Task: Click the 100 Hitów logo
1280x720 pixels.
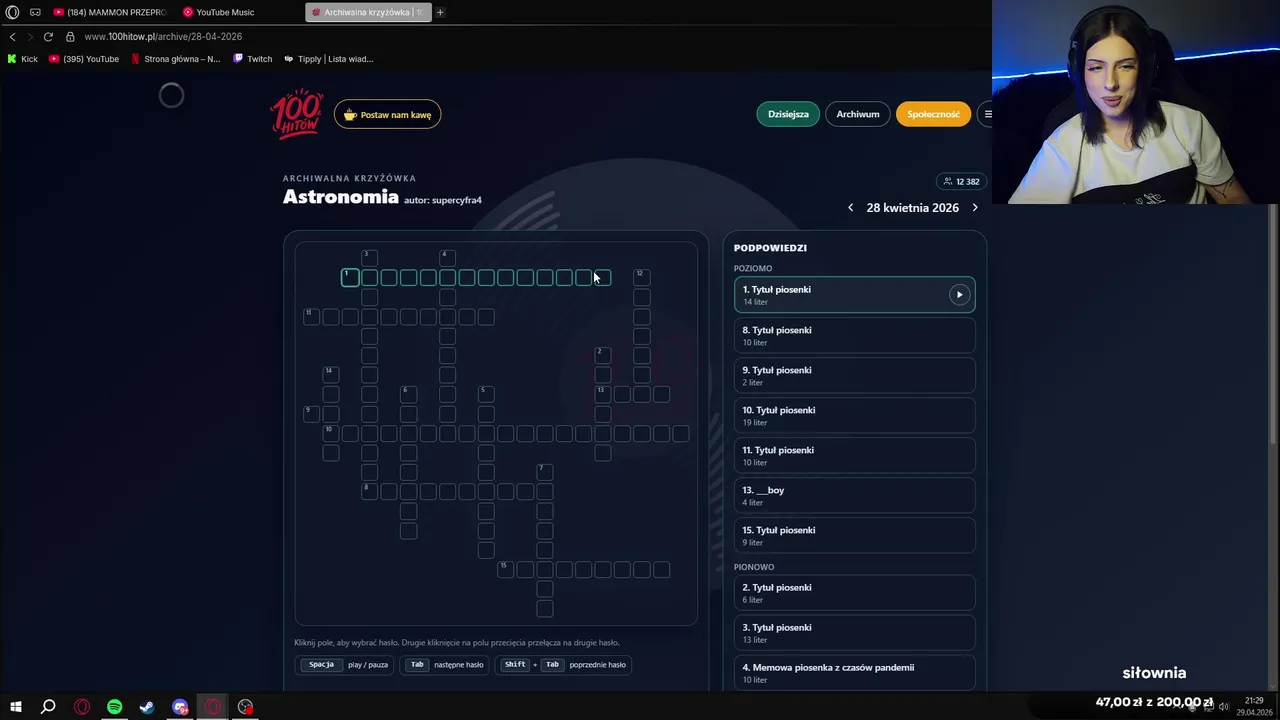Action: point(297,114)
